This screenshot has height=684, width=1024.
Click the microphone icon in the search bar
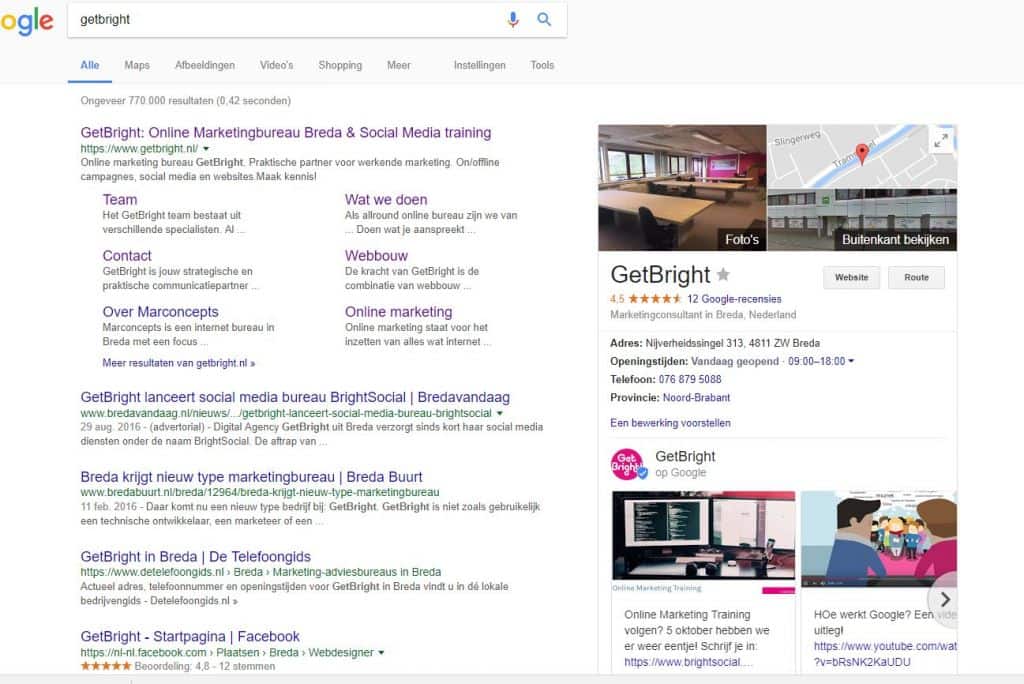point(513,19)
